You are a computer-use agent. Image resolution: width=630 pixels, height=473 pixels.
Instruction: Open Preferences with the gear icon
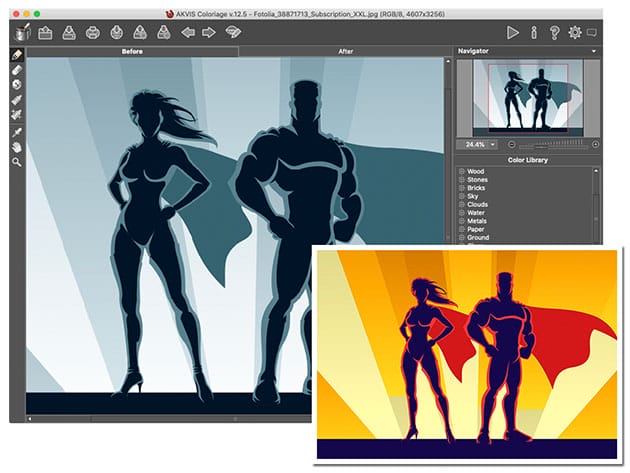pos(574,32)
